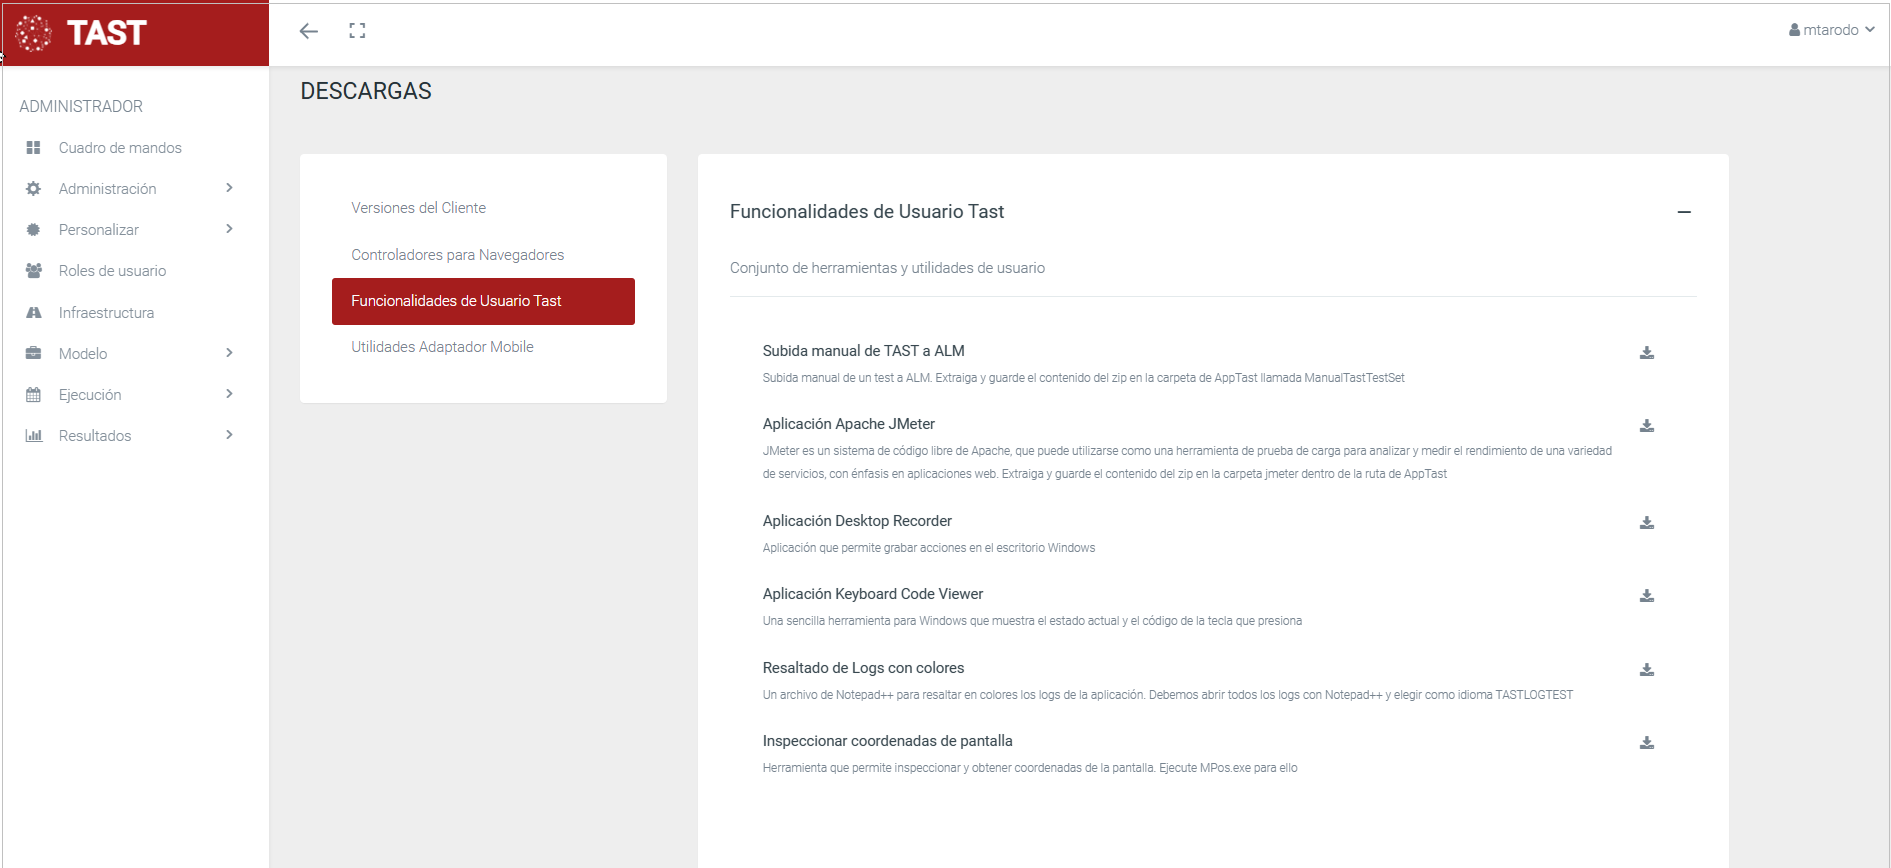Select Versiones del Cliente tab
The width and height of the screenshot is (1891, 868).
(418, 208)
